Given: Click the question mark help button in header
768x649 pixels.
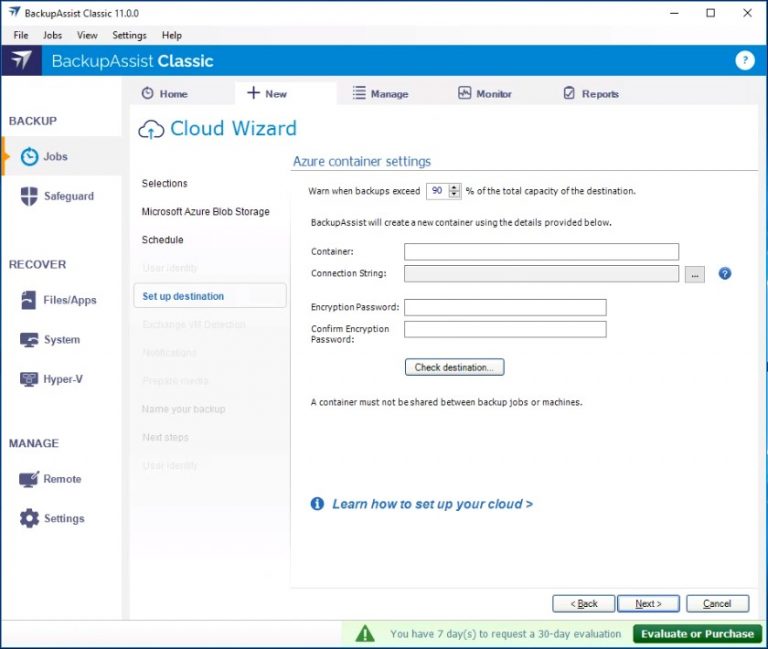Looking at the screenshot, I should tap(744, 60).
